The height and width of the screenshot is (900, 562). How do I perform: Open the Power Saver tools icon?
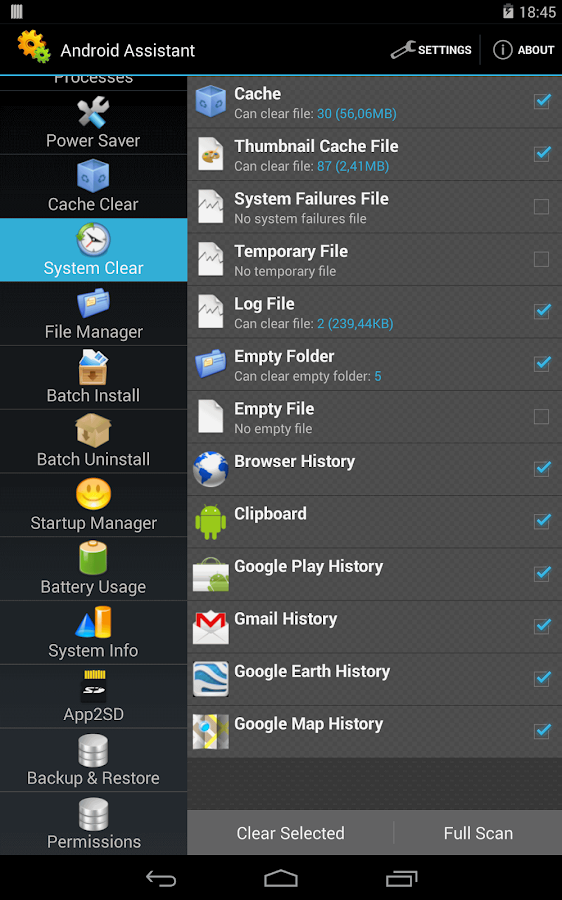pos(93,112)
